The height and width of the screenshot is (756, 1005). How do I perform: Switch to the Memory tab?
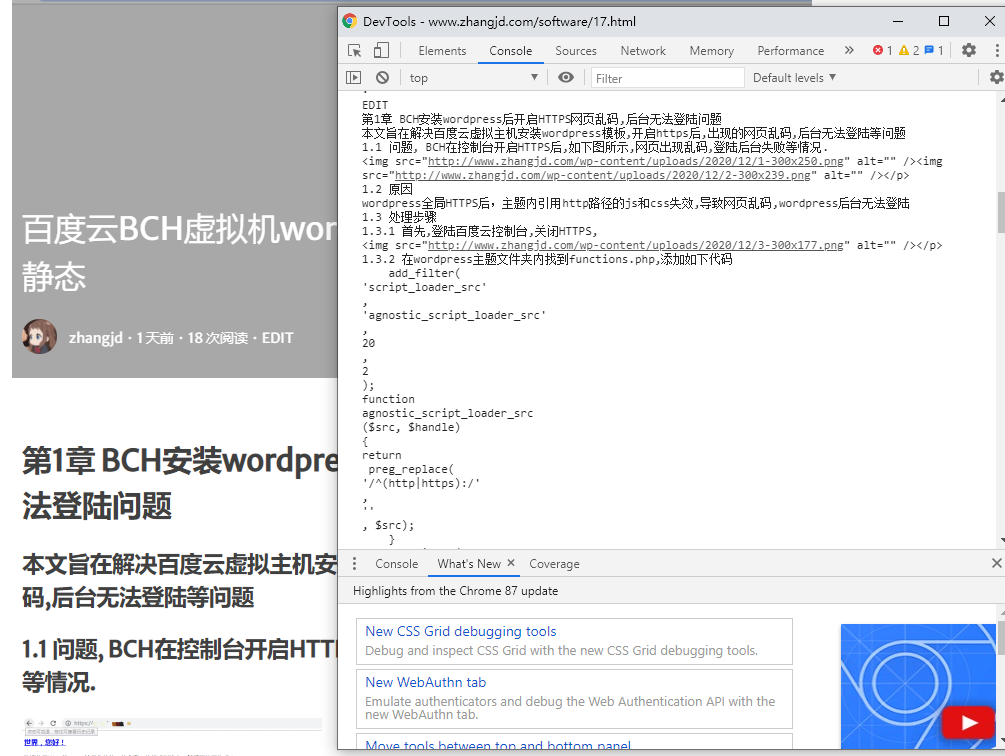tap(711, 51)
